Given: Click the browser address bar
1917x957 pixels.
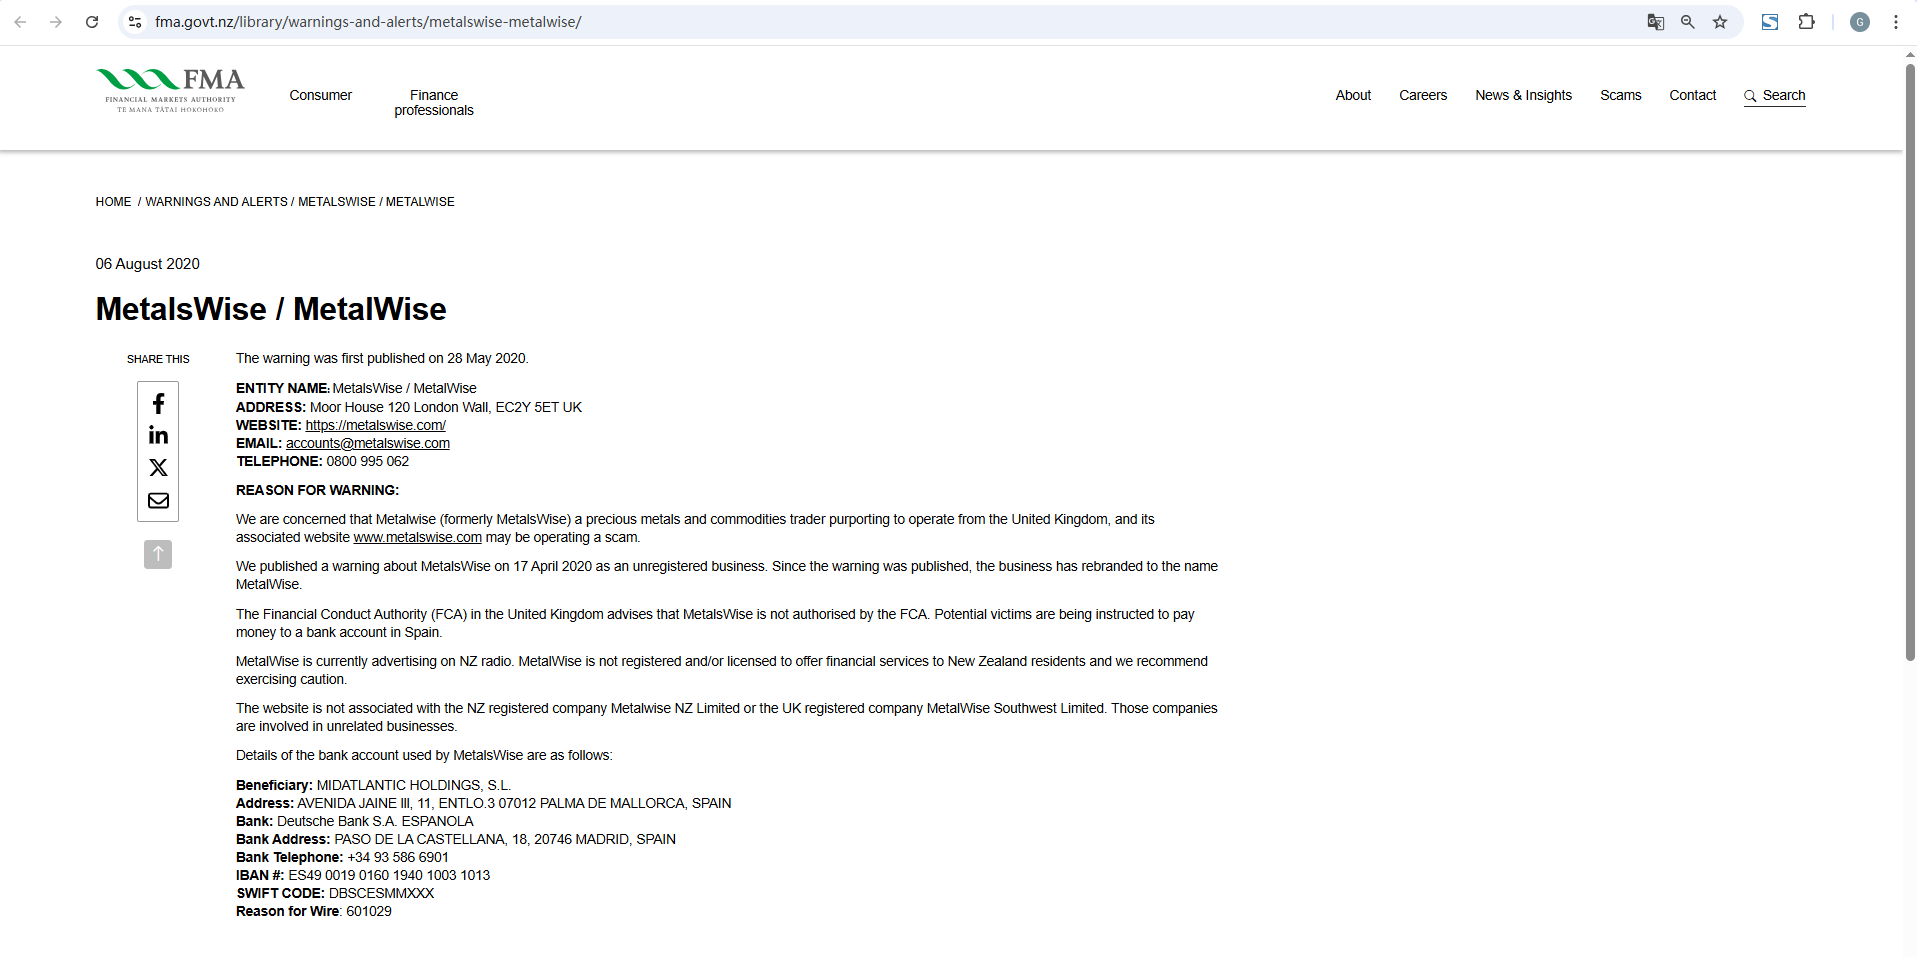Looking at the screenshot, I should 800,22.
